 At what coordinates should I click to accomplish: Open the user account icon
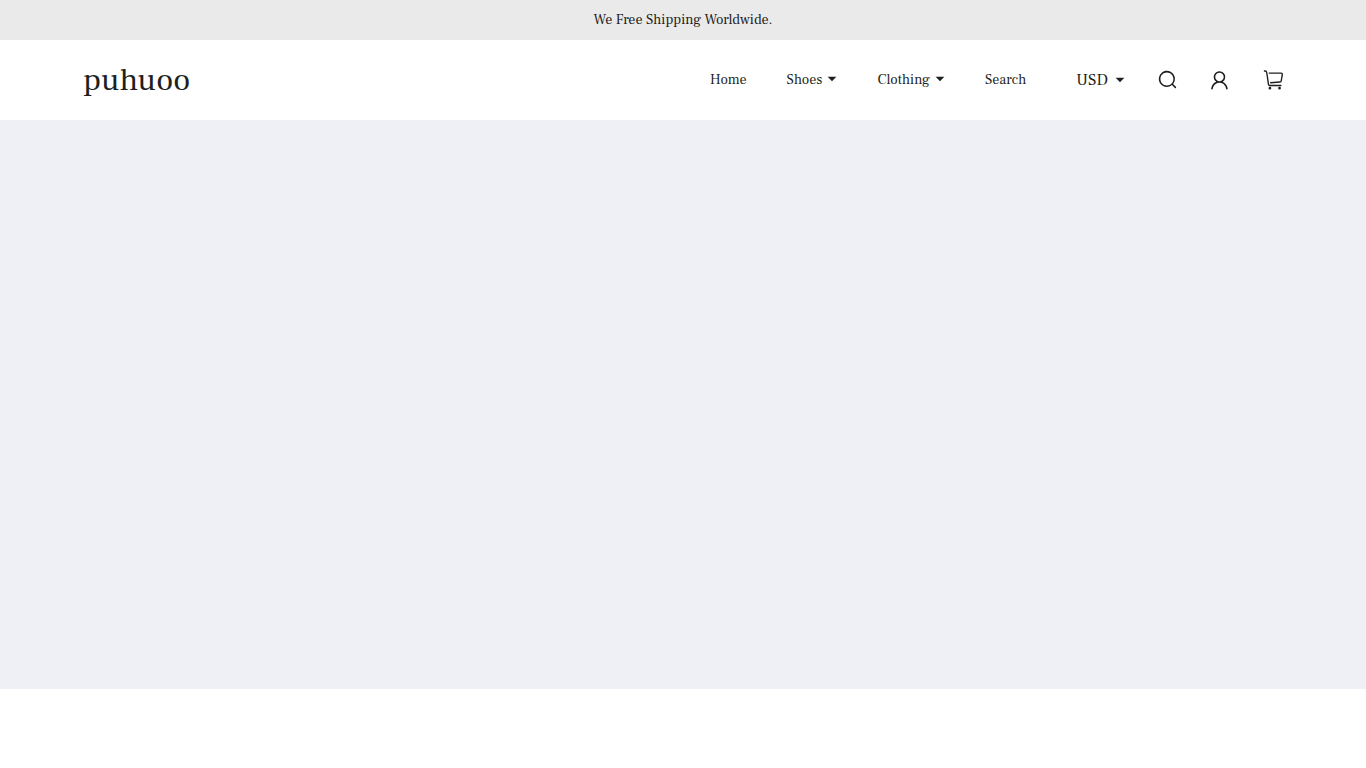1219,80
